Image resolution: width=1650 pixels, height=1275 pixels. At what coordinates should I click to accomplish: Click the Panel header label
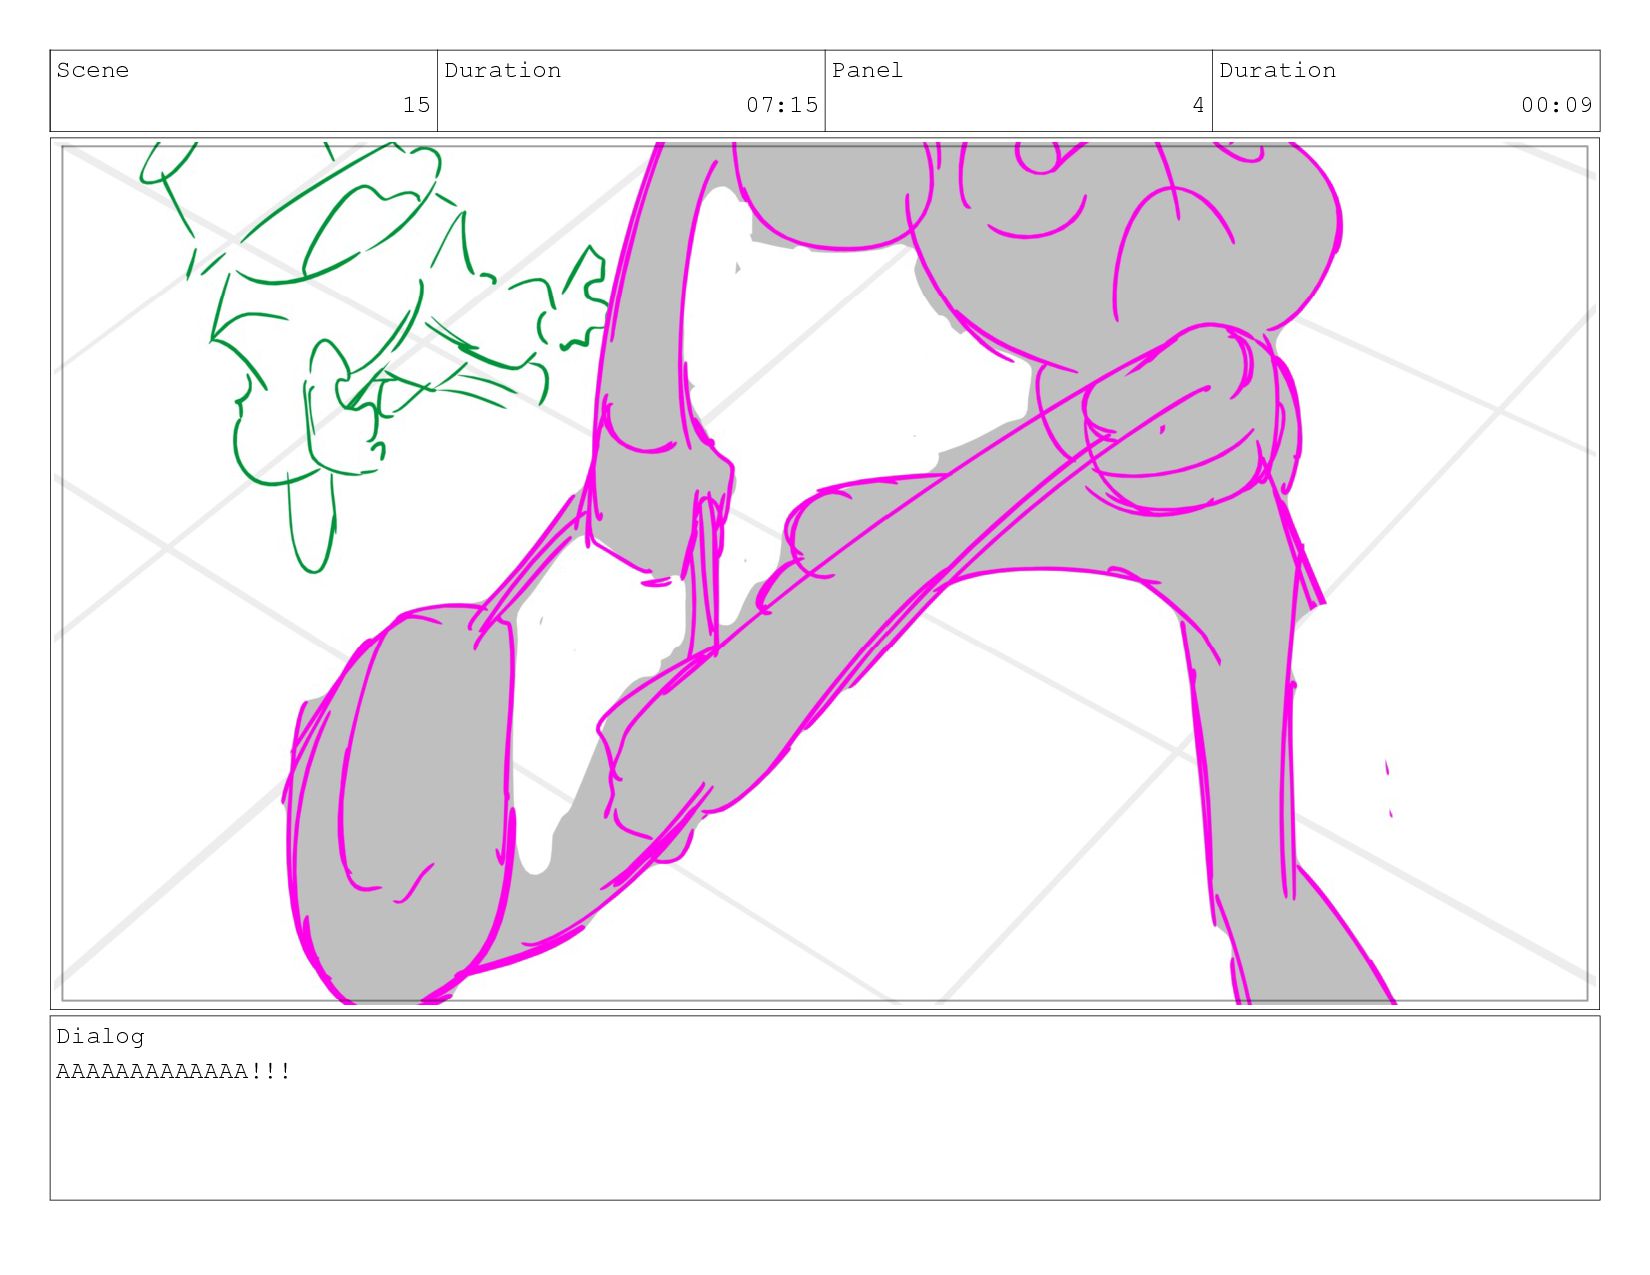[867, 70]
